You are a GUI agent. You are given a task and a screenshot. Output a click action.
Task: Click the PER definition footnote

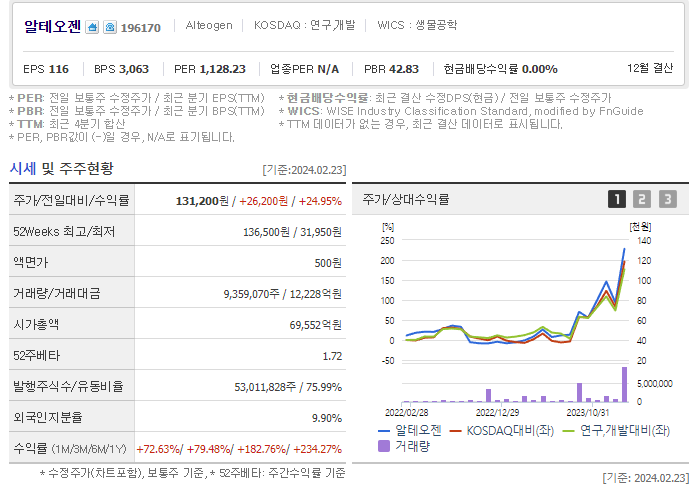[x=136, y=98]
